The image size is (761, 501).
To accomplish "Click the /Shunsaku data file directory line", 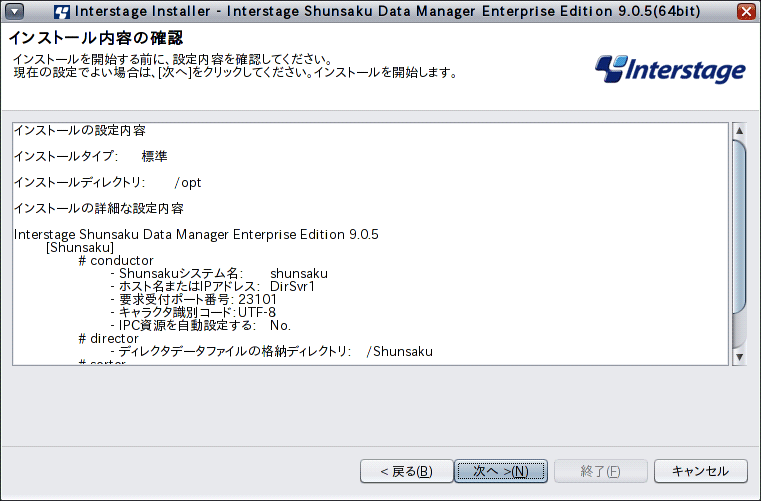I will coord(271,351).
